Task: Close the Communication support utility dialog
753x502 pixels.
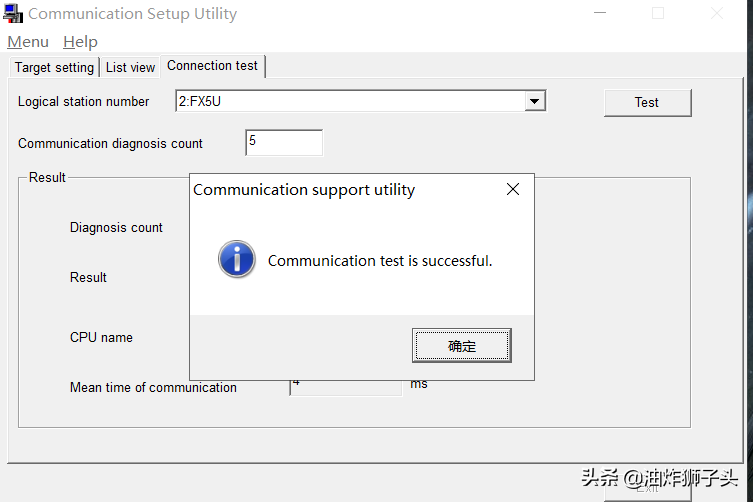Action: (x=513, y=189)
